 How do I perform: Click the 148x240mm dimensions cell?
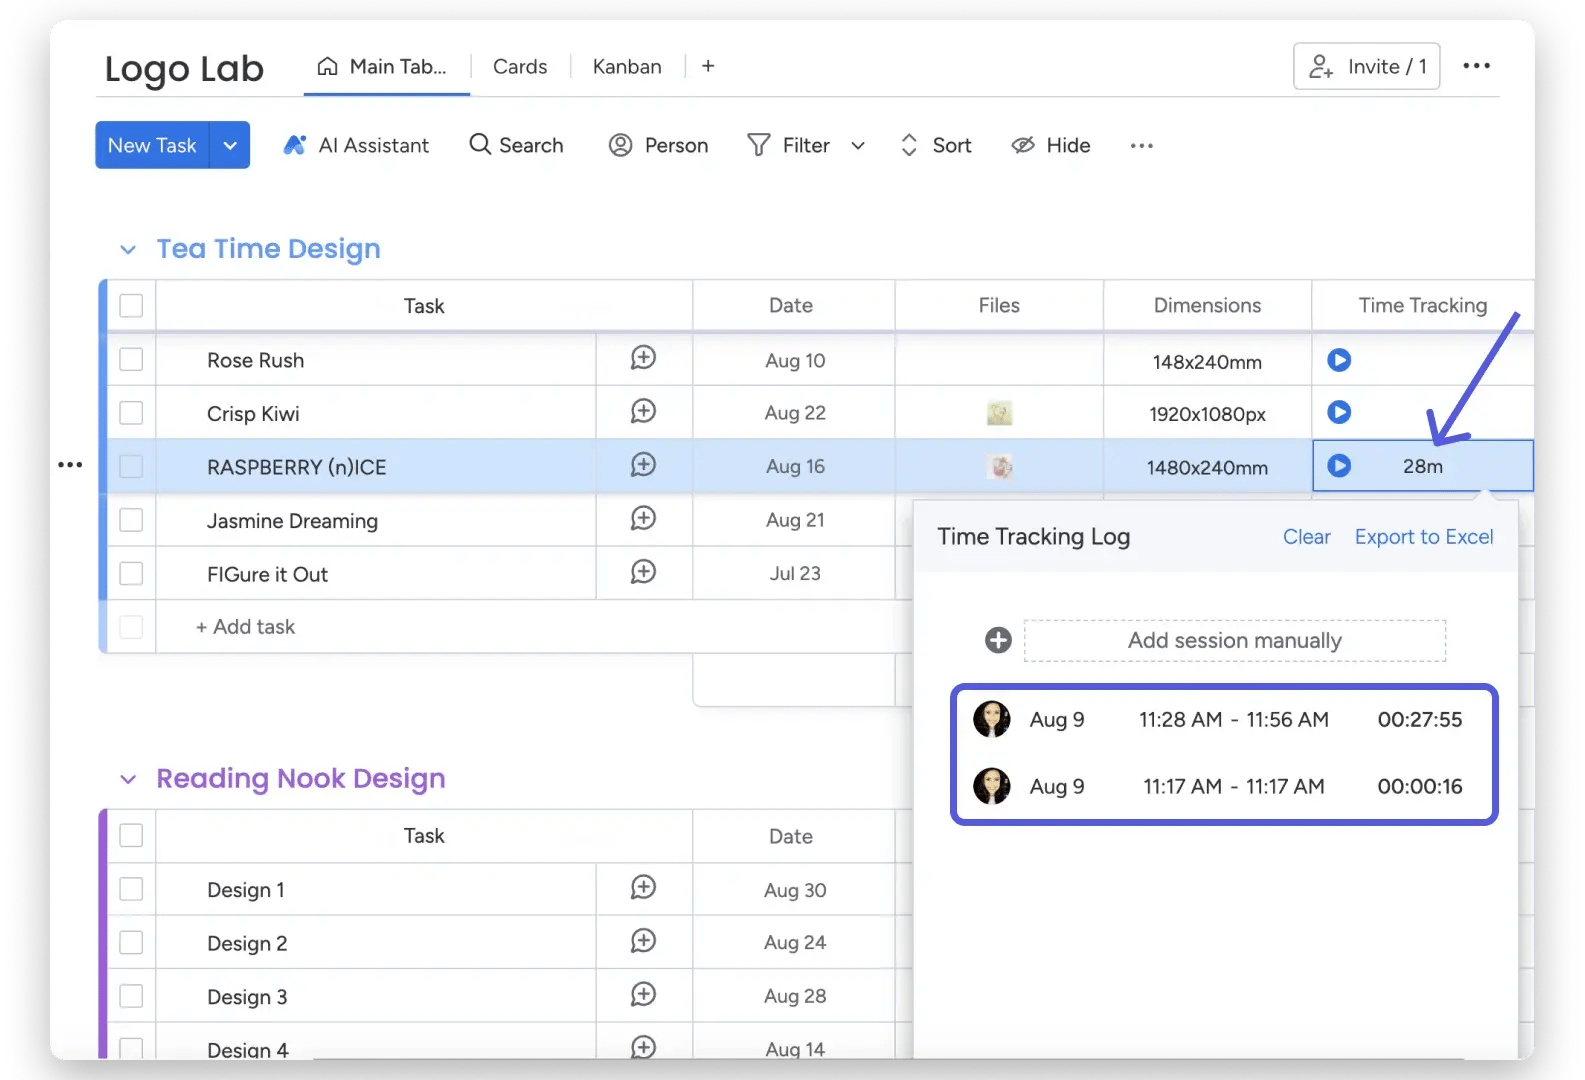[1207, 361]
